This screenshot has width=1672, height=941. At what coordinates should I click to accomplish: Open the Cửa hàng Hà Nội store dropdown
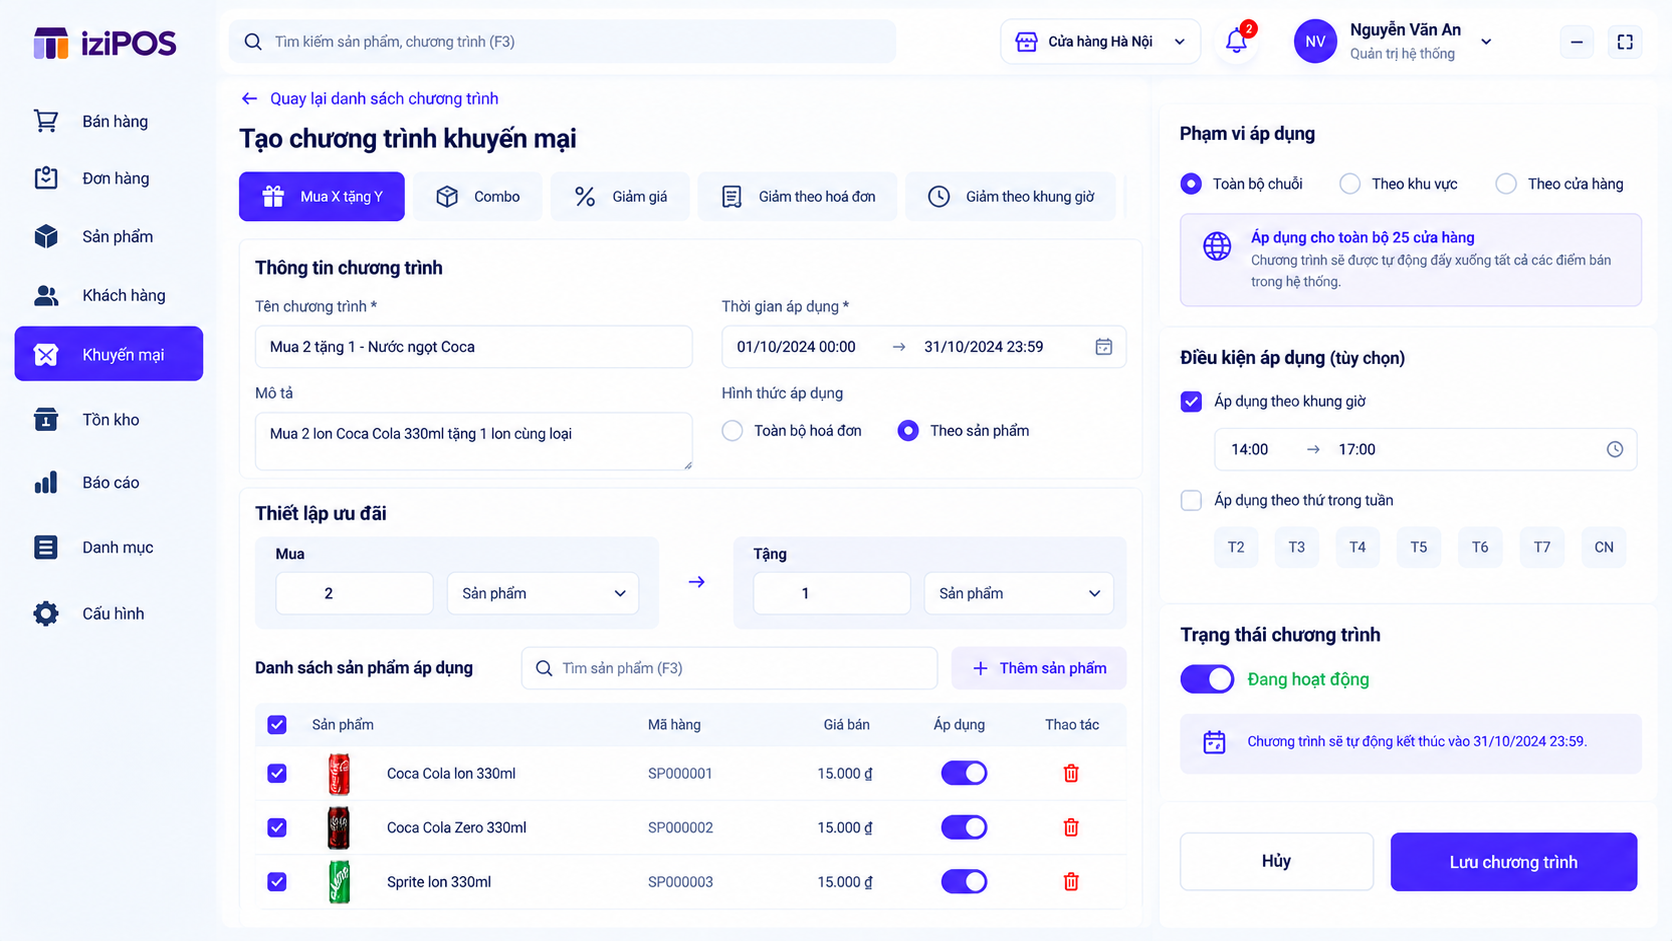(x=1100, y=42)
